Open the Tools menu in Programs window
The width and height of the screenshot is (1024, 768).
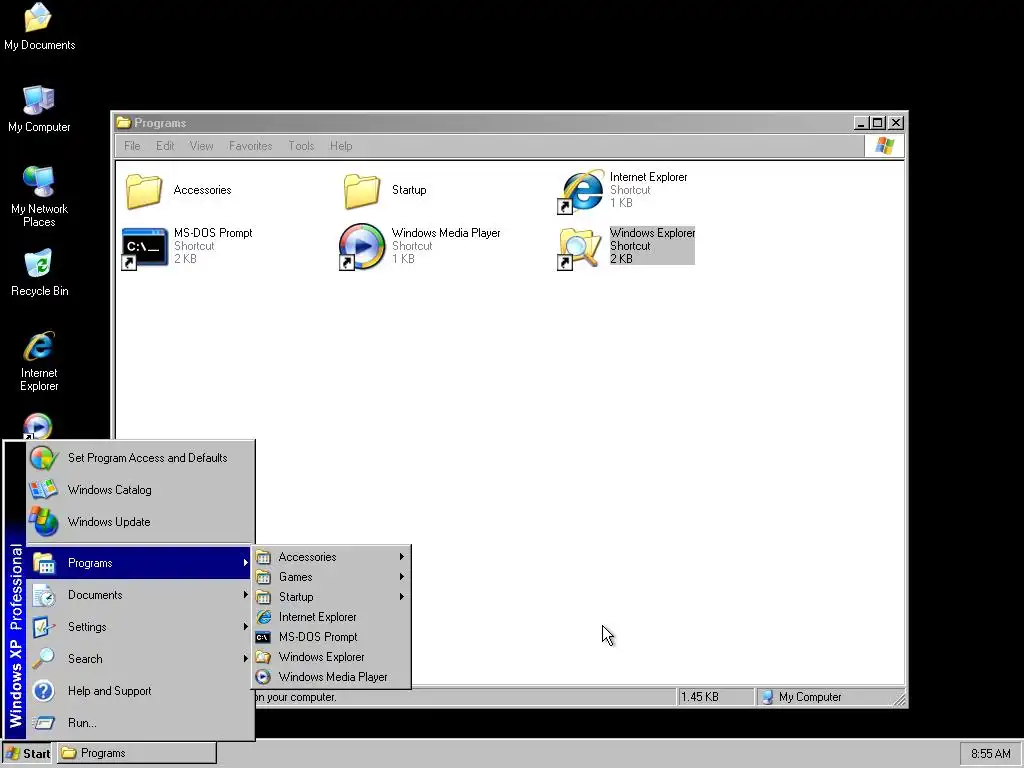[301, 146]
